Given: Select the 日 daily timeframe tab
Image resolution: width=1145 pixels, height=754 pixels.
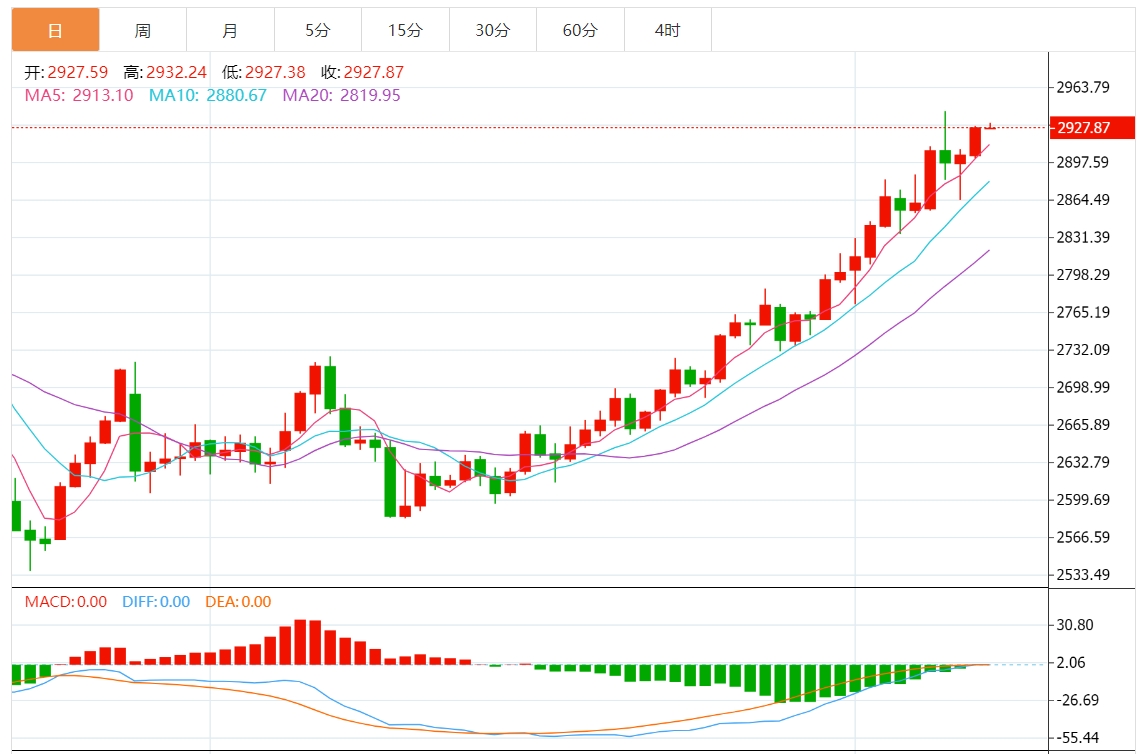Looking at the screenshot, I should 55,30.
